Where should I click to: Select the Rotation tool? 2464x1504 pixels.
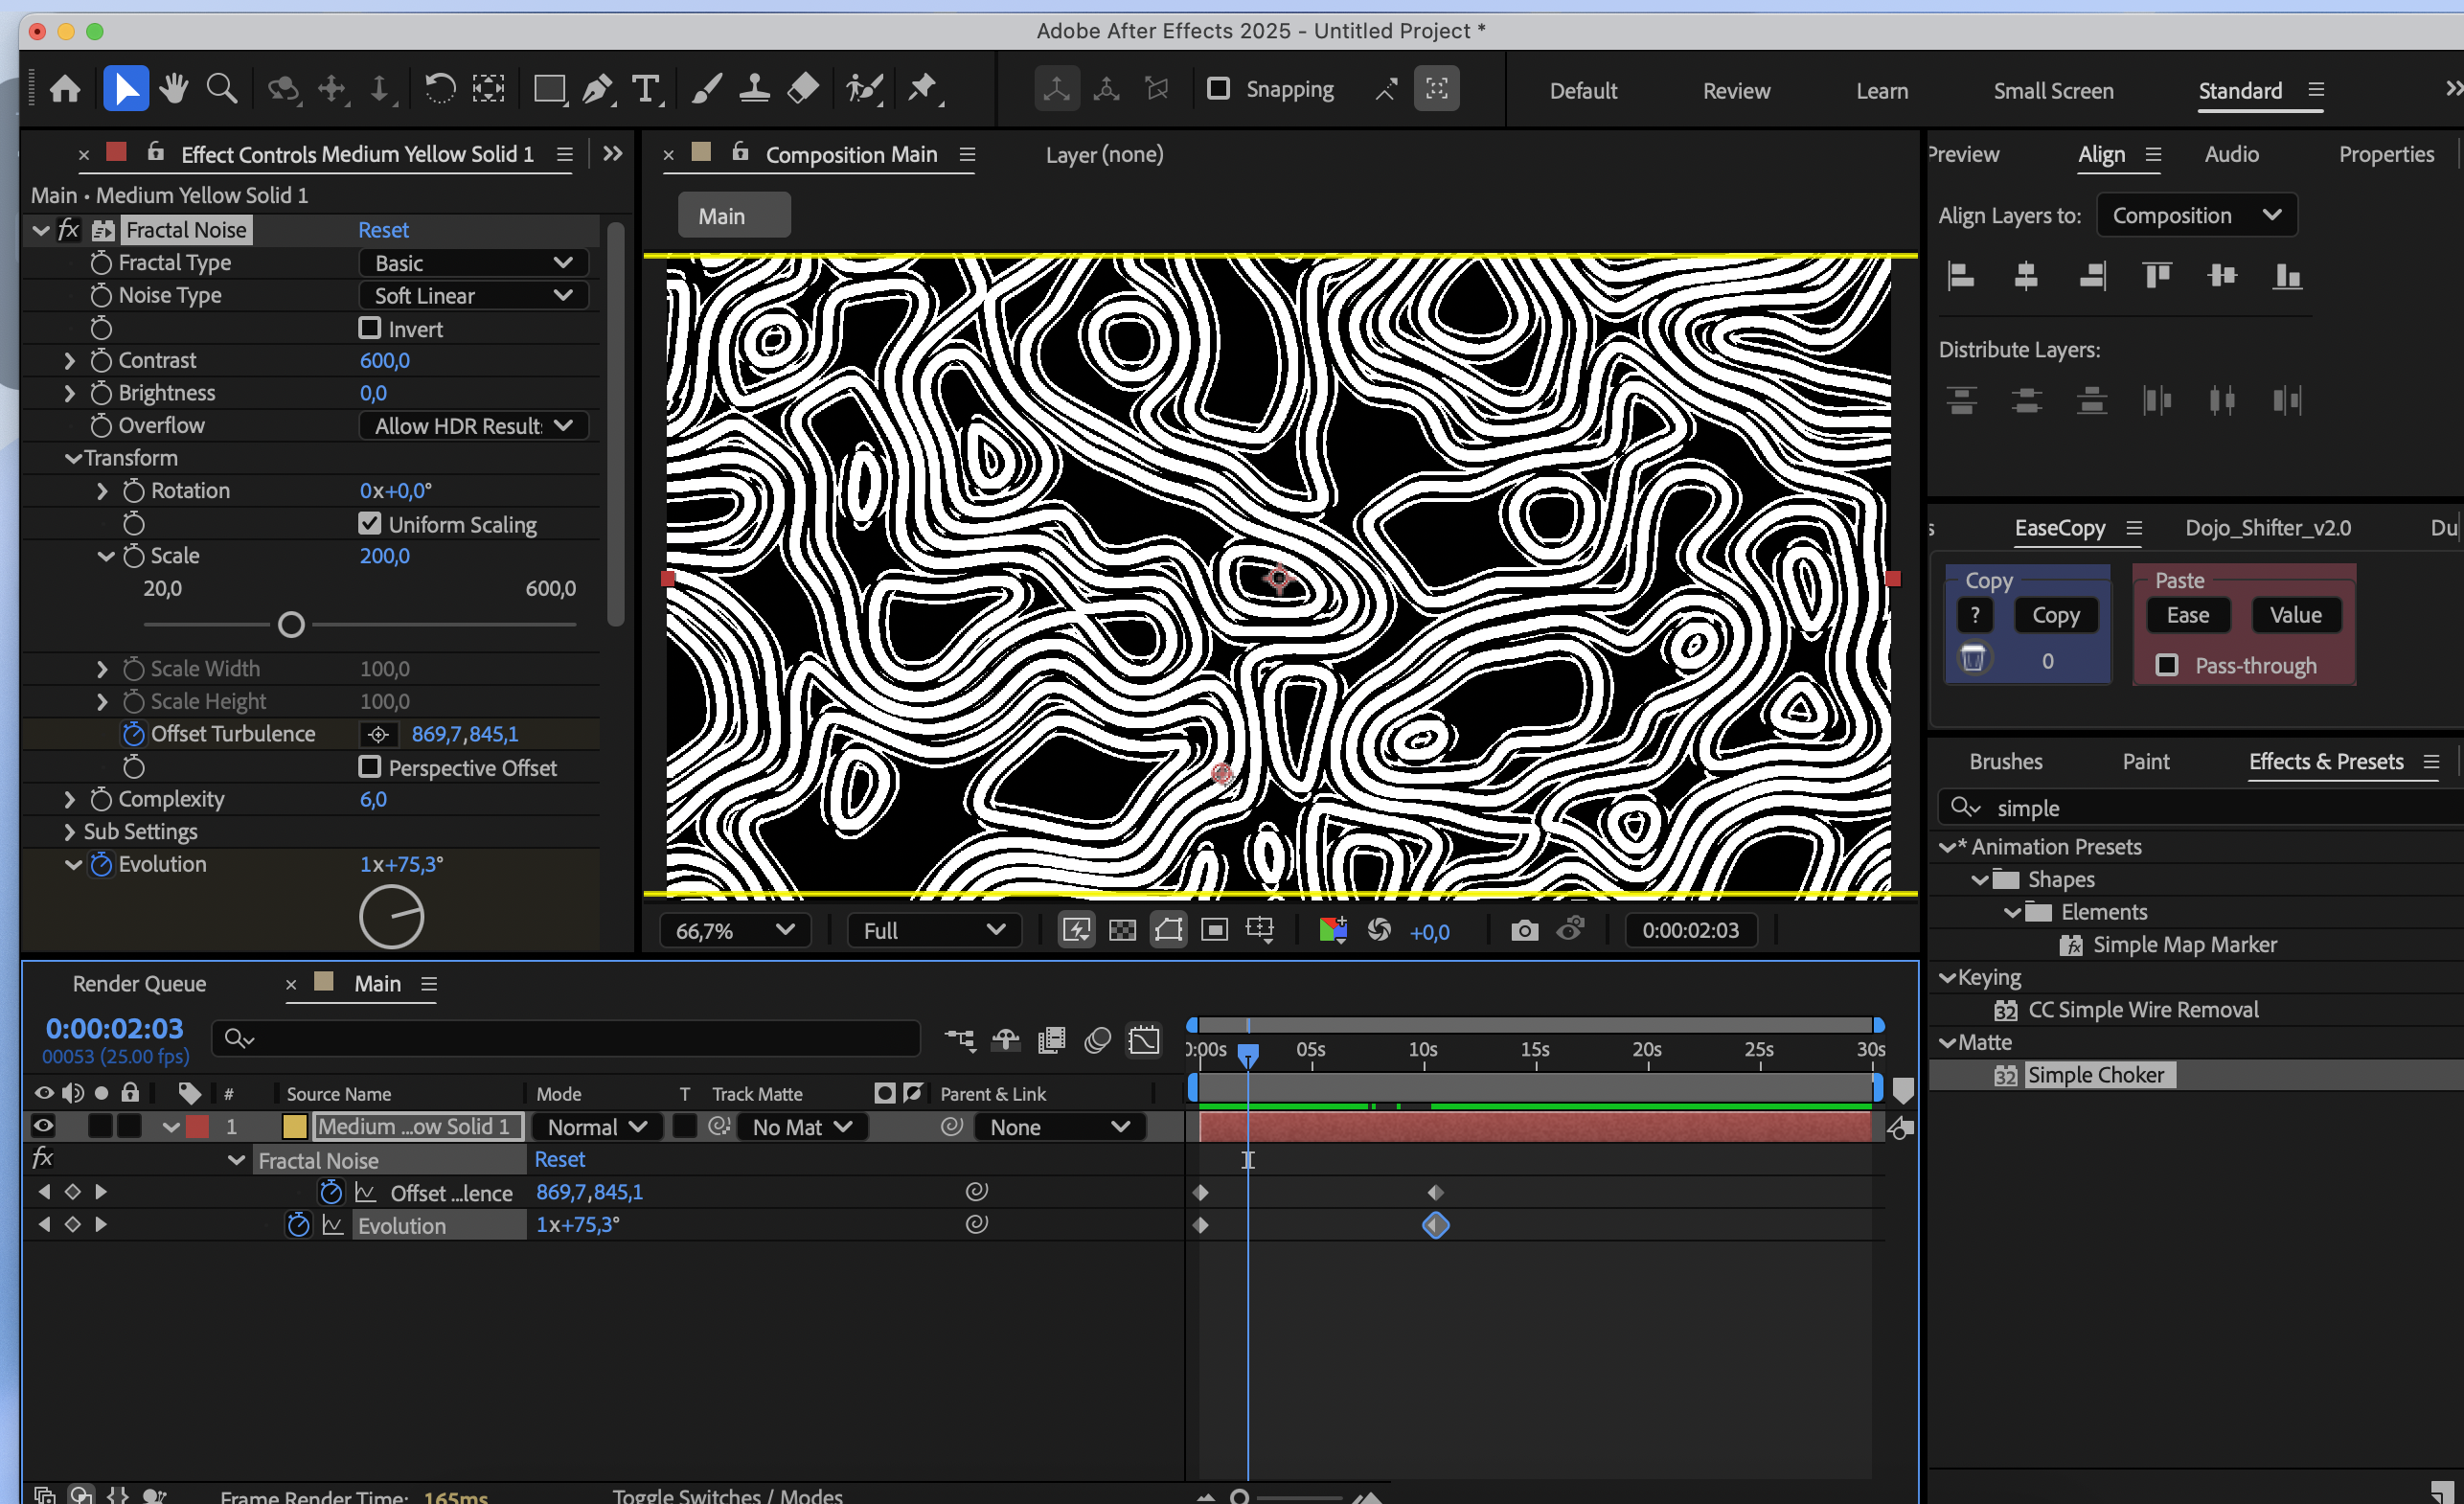pos(439,89)
